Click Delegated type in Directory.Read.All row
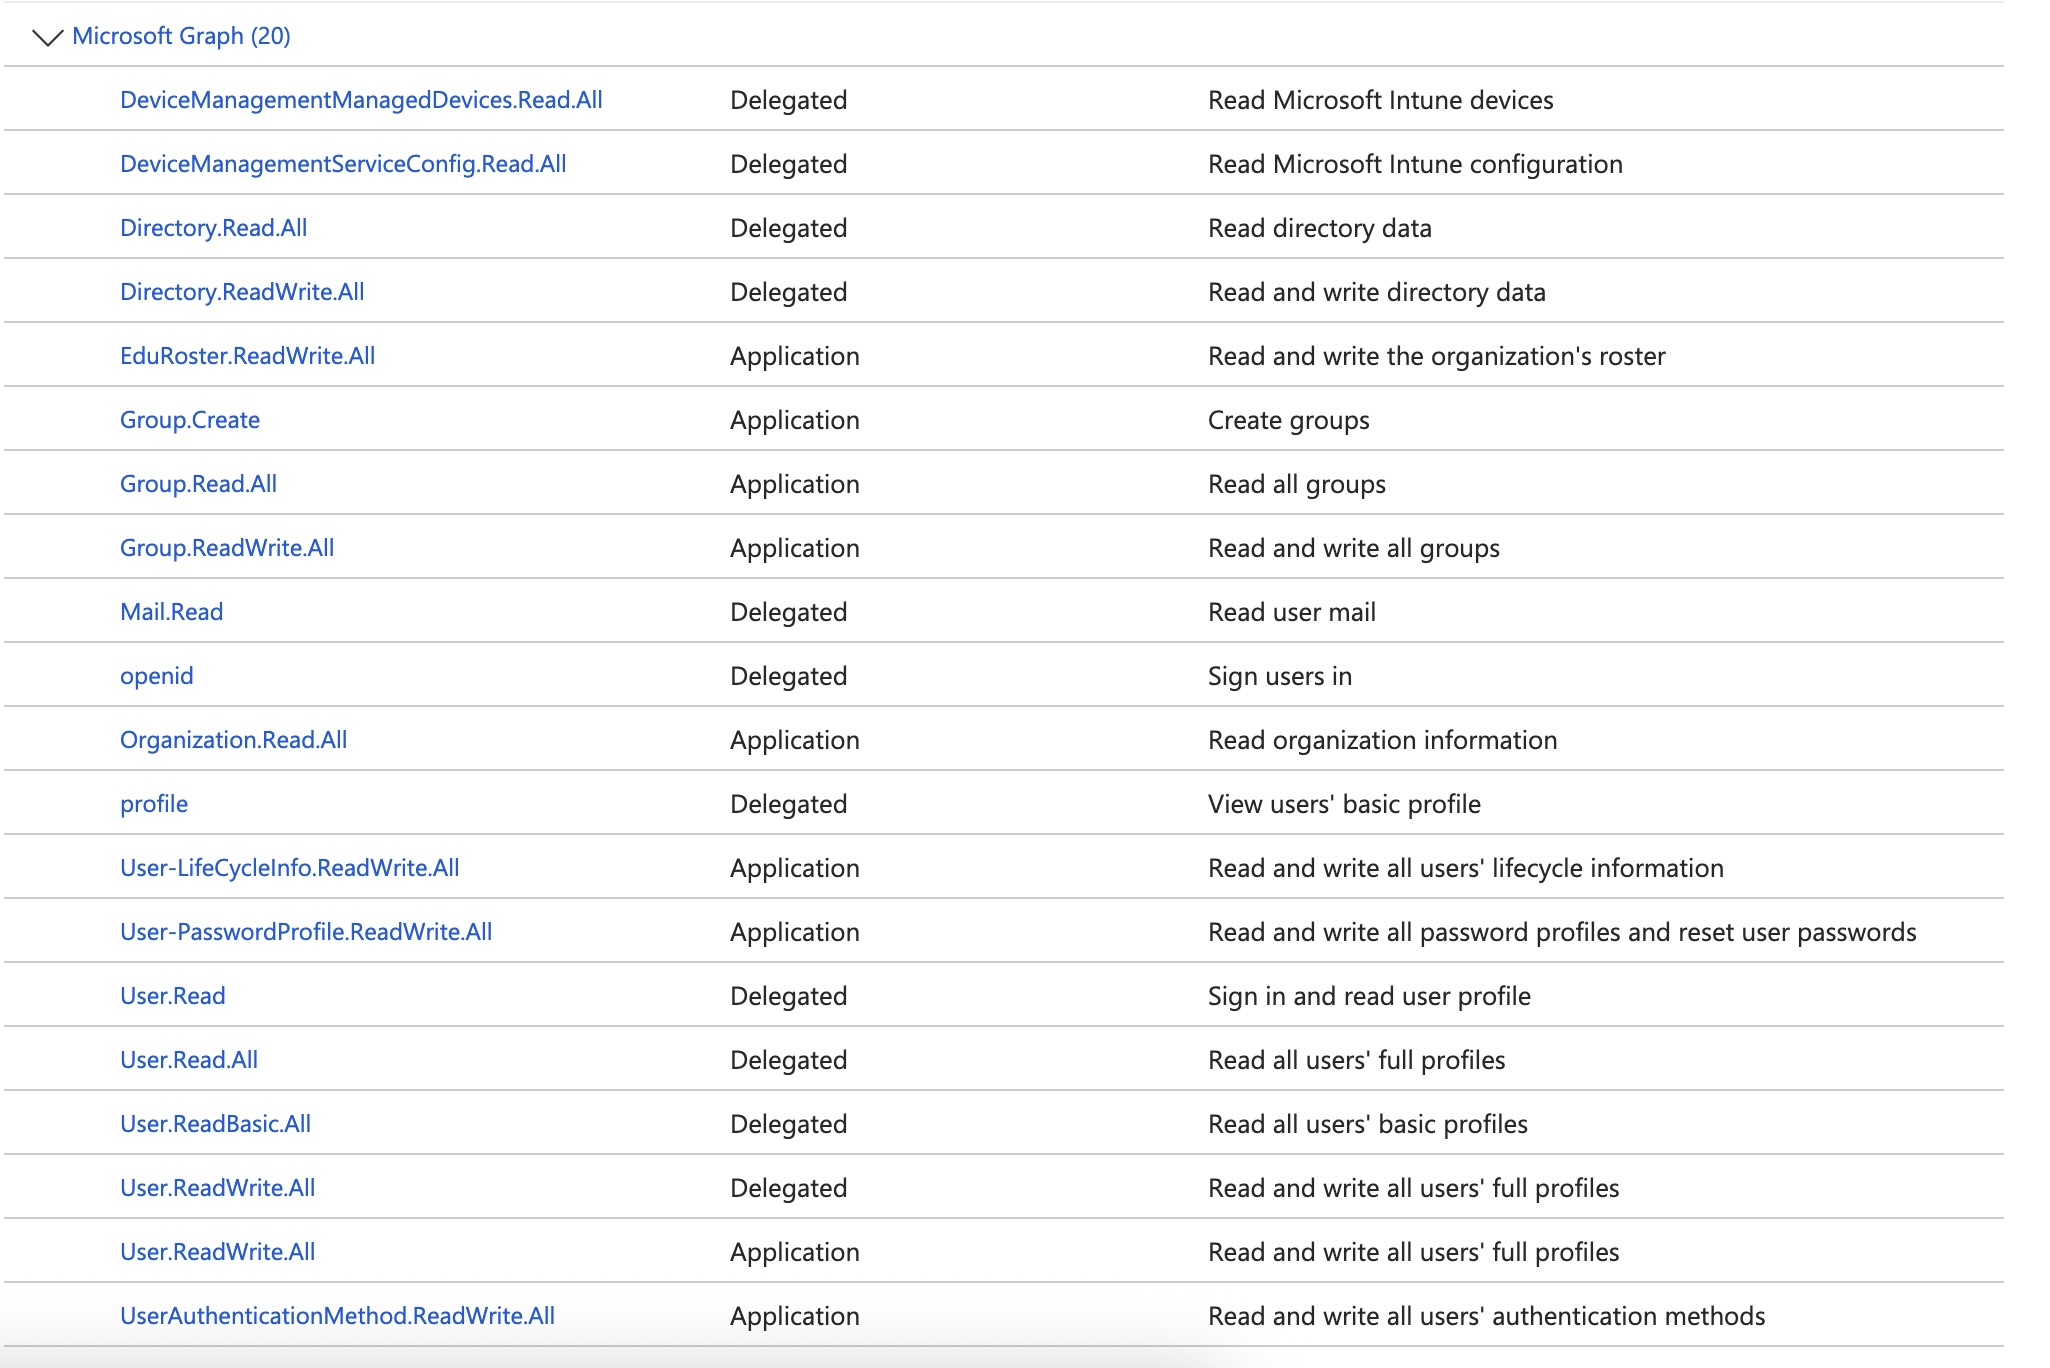 coord(788,228)
